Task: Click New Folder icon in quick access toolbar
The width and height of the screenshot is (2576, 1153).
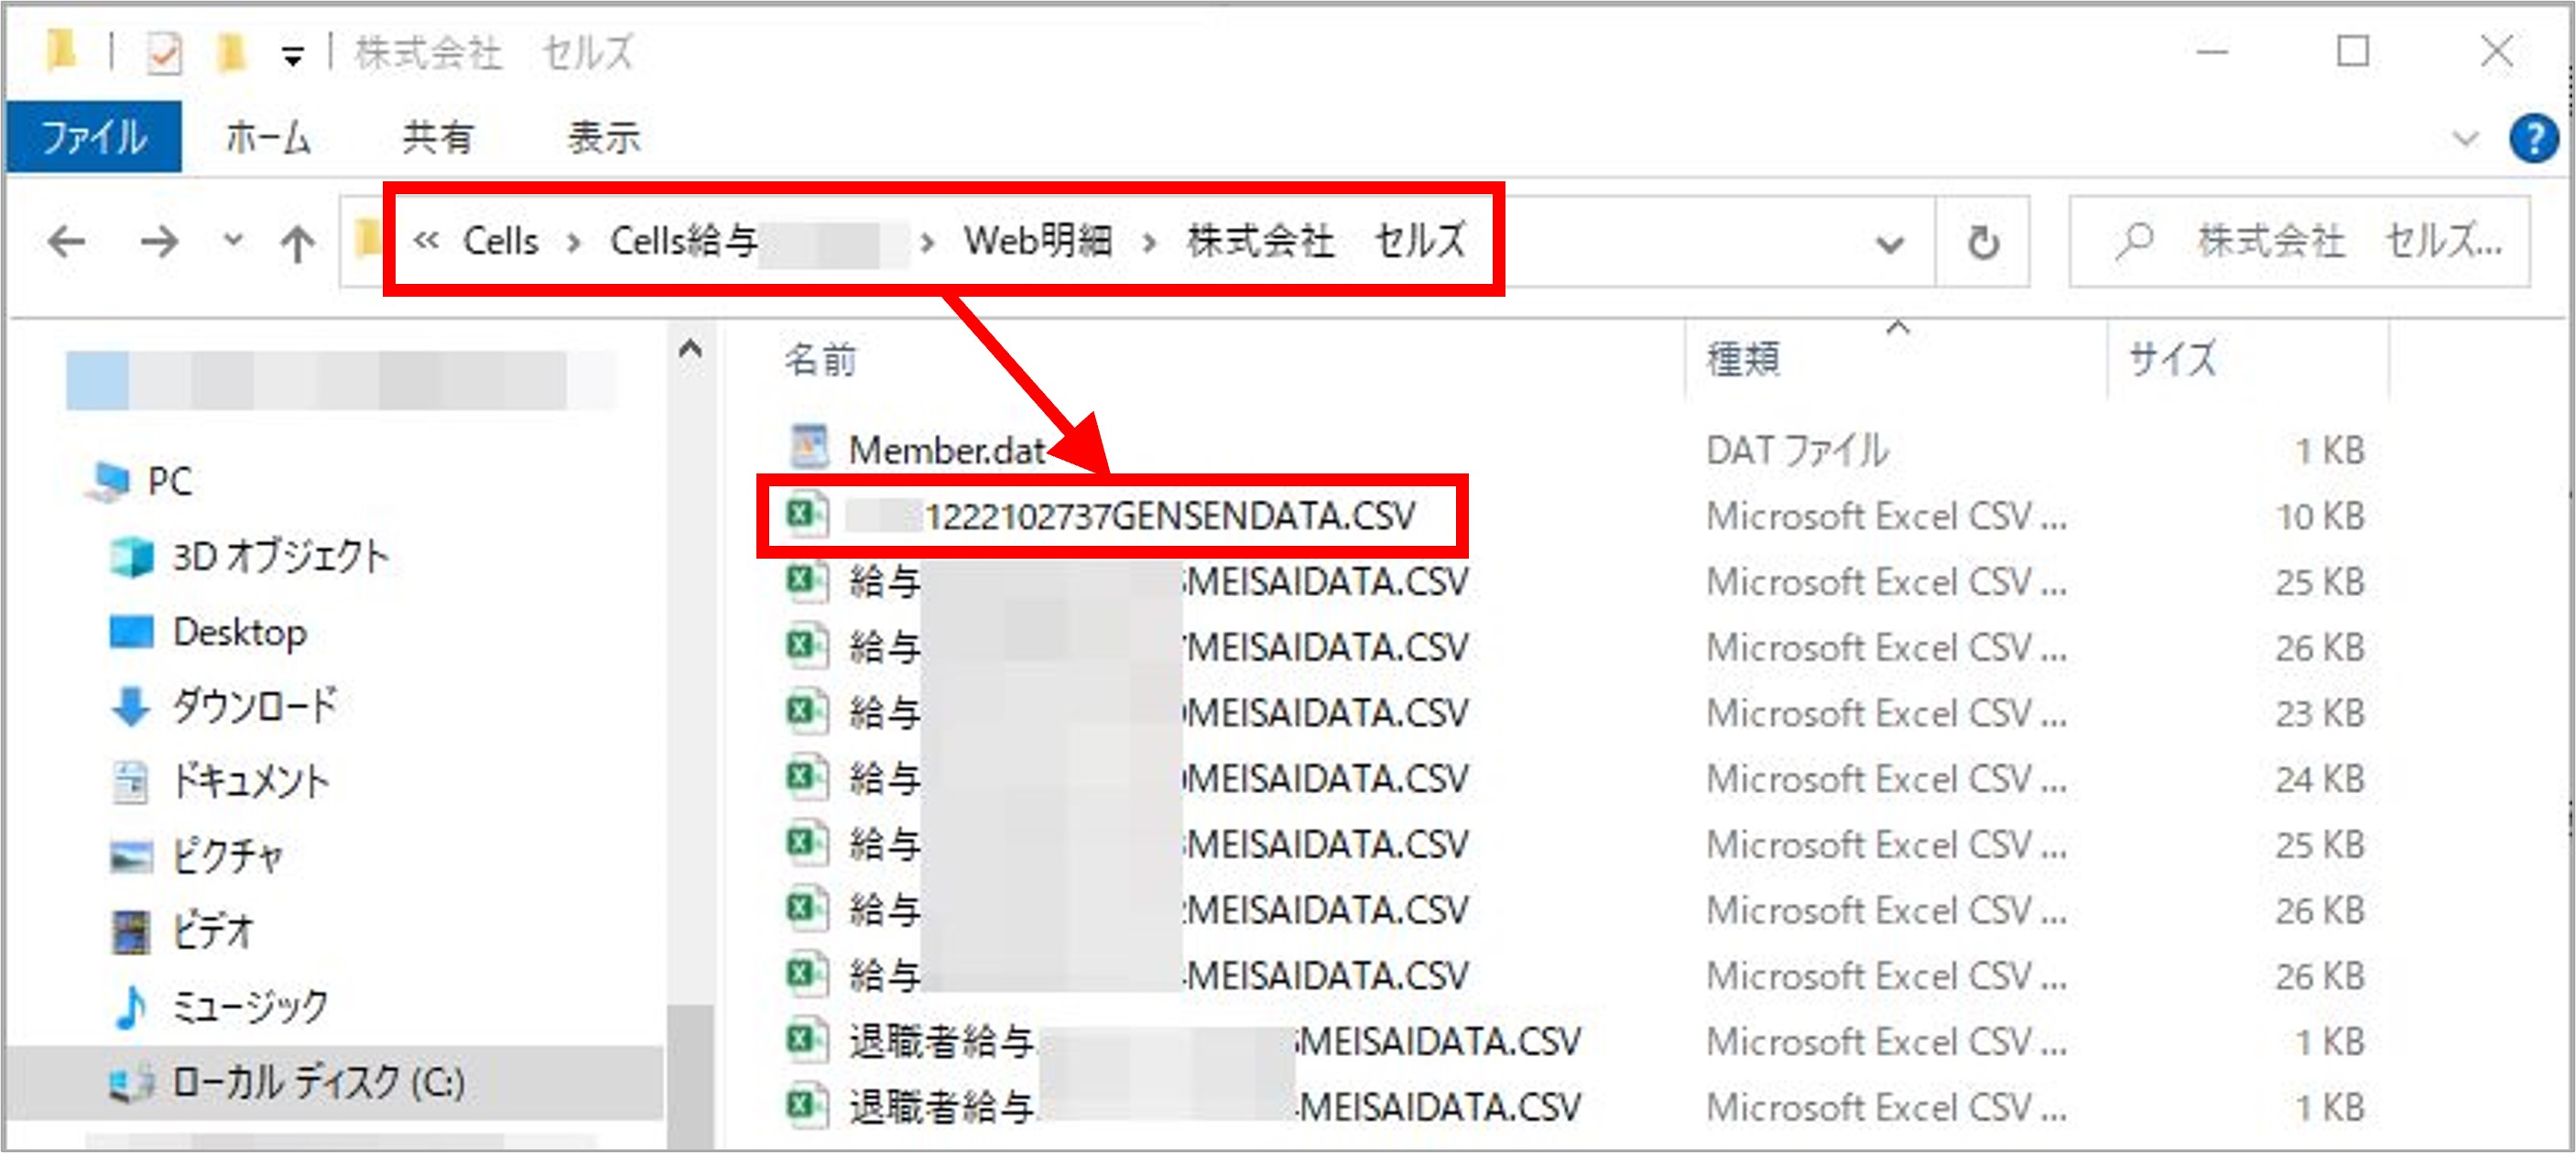Action: (231, 52)
